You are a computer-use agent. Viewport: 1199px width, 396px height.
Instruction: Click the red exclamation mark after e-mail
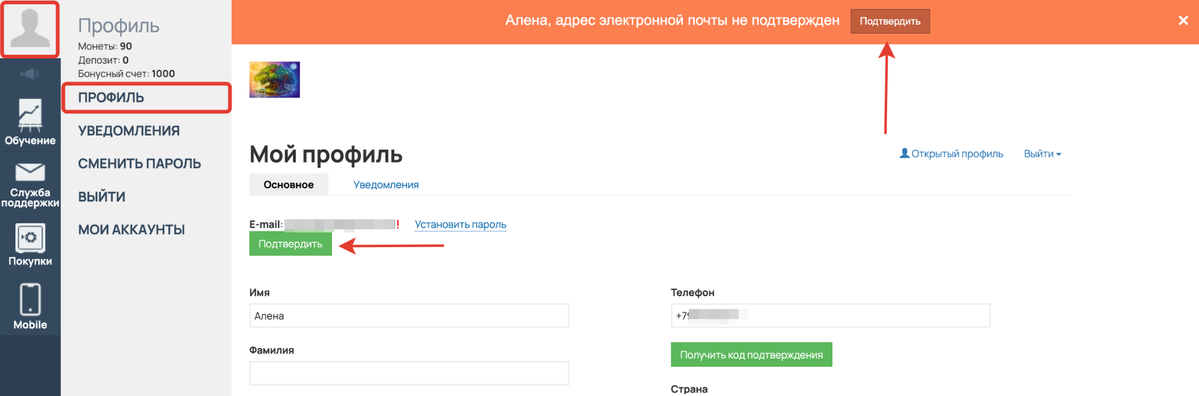pos(398,225)
